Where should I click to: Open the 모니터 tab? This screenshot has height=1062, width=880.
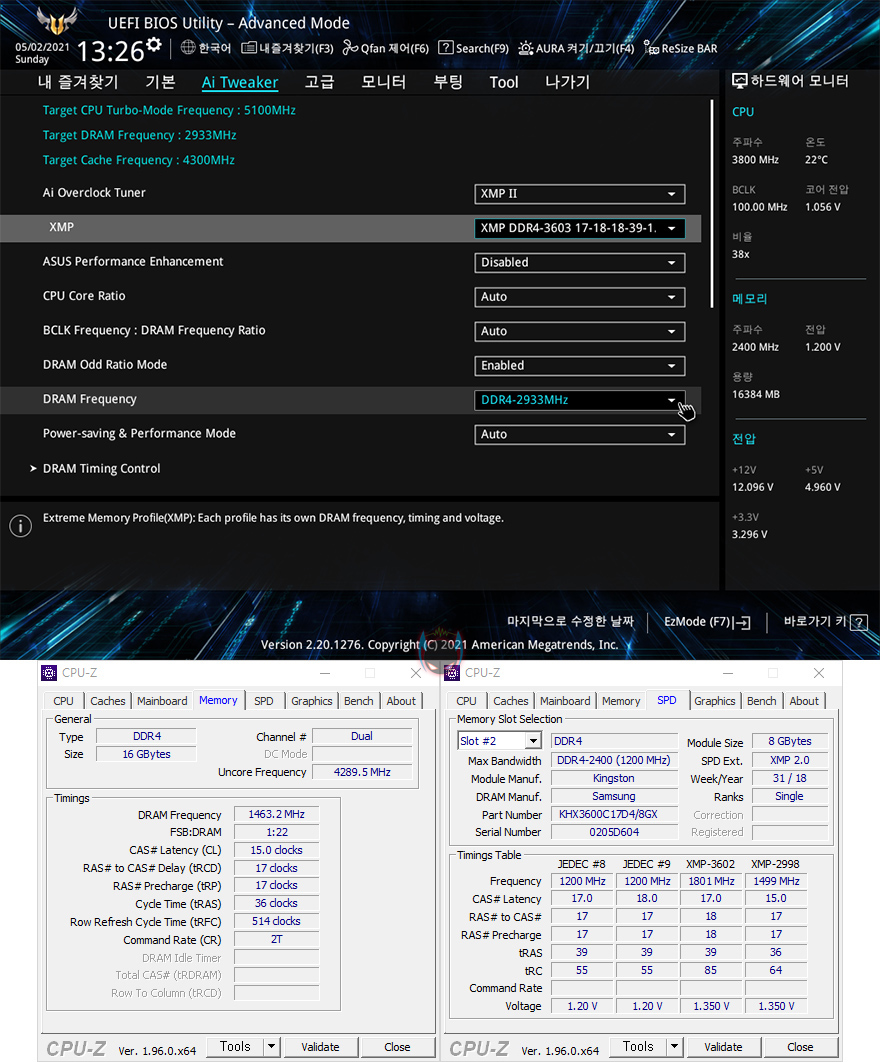pyautogui.click(x=383, y=82)
